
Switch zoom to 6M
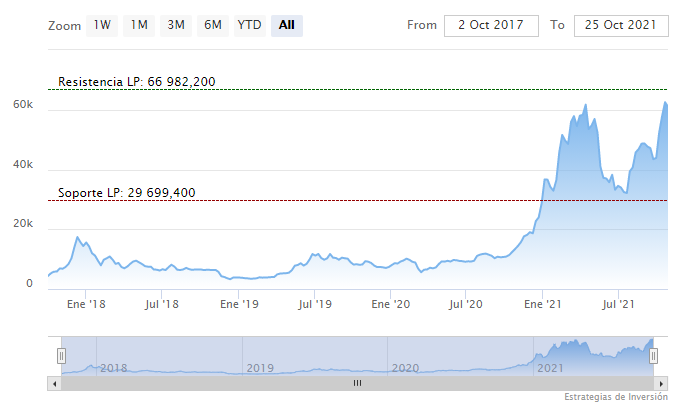(x=213, y=25)
